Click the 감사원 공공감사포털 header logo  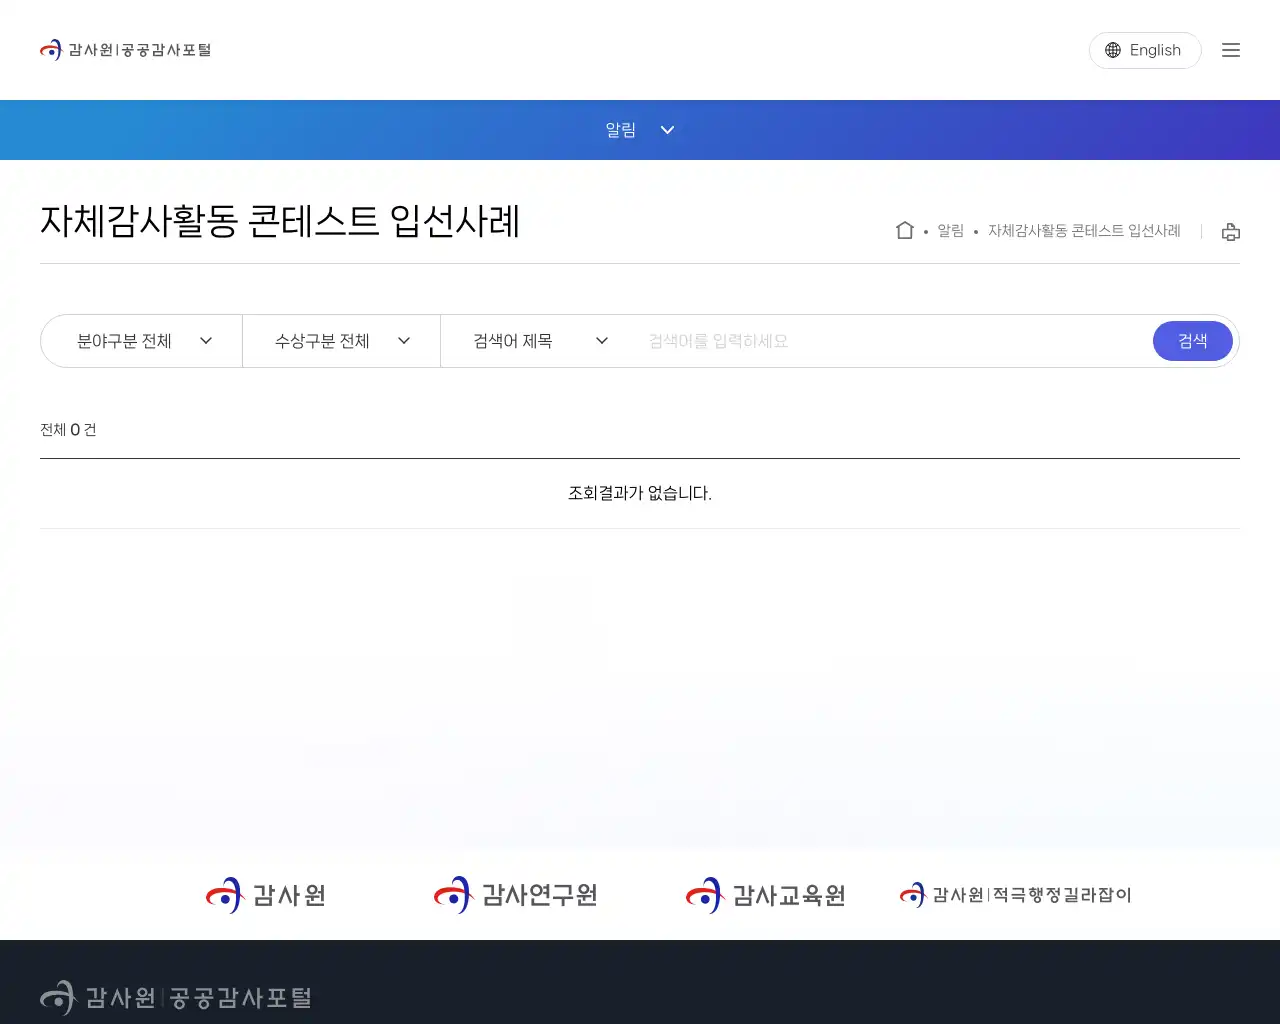click(125, 49)
